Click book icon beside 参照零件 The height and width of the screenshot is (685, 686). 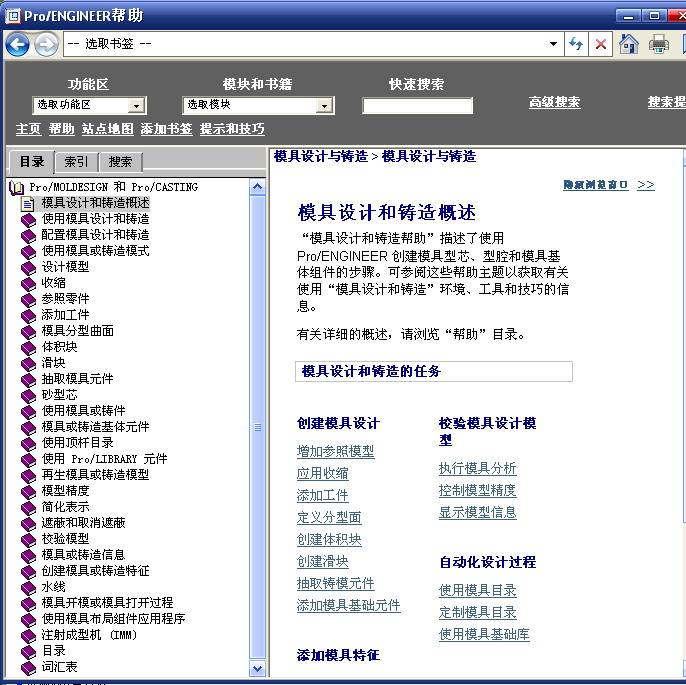(x=28, y=300)
